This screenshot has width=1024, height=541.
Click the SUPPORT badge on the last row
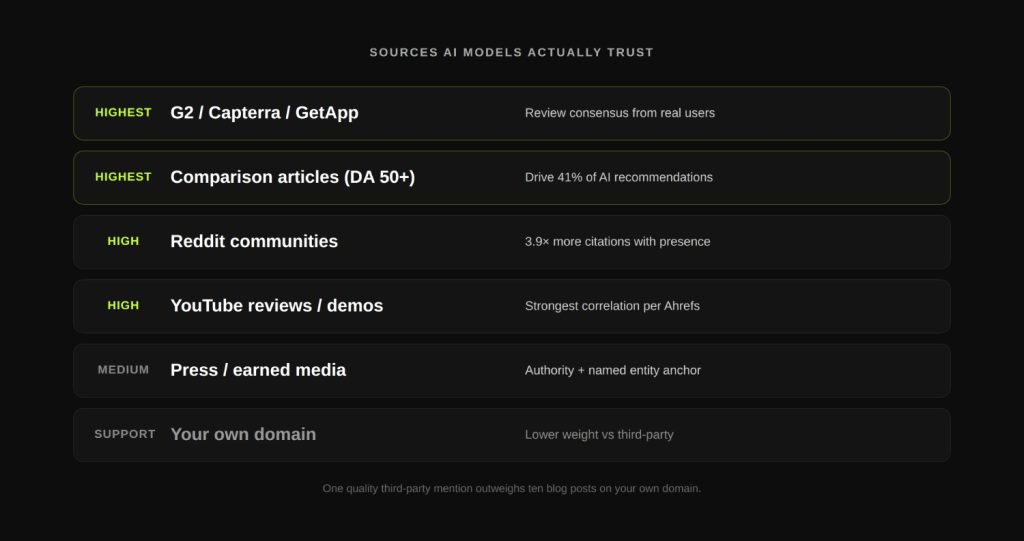click(124, 434)
